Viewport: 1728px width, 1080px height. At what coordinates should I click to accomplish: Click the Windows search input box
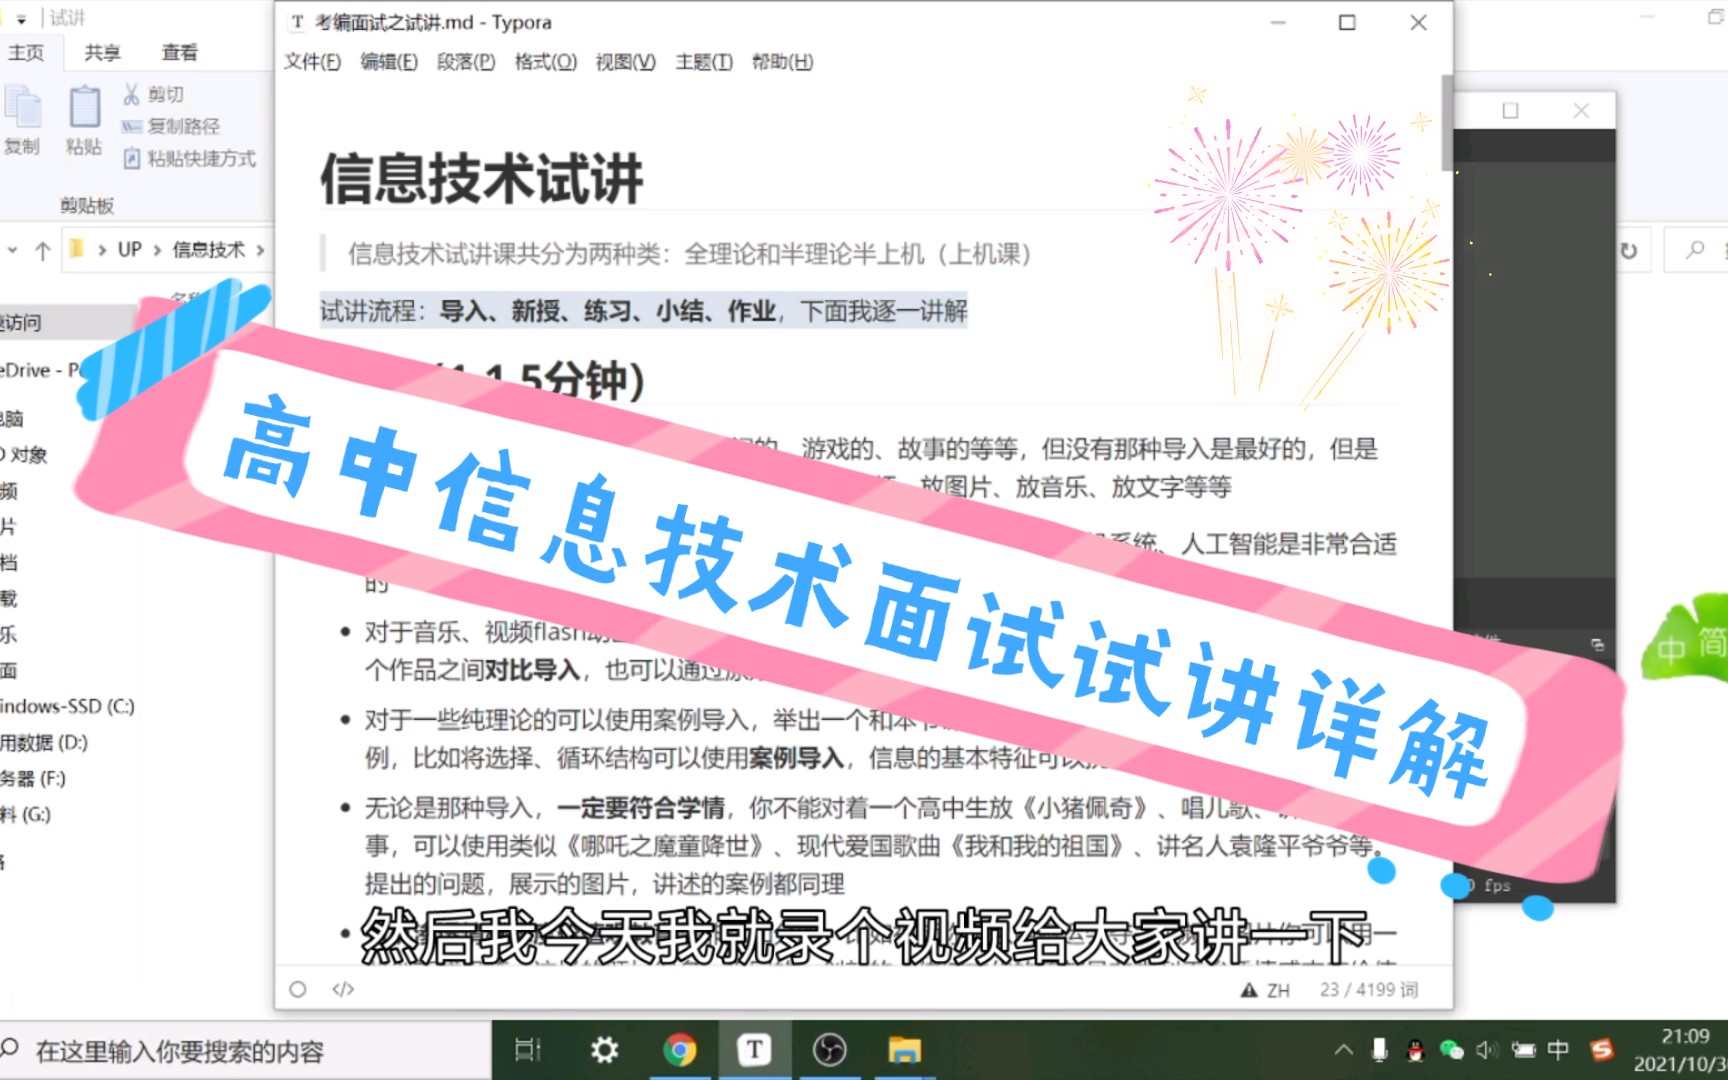tap(180, 1050)
